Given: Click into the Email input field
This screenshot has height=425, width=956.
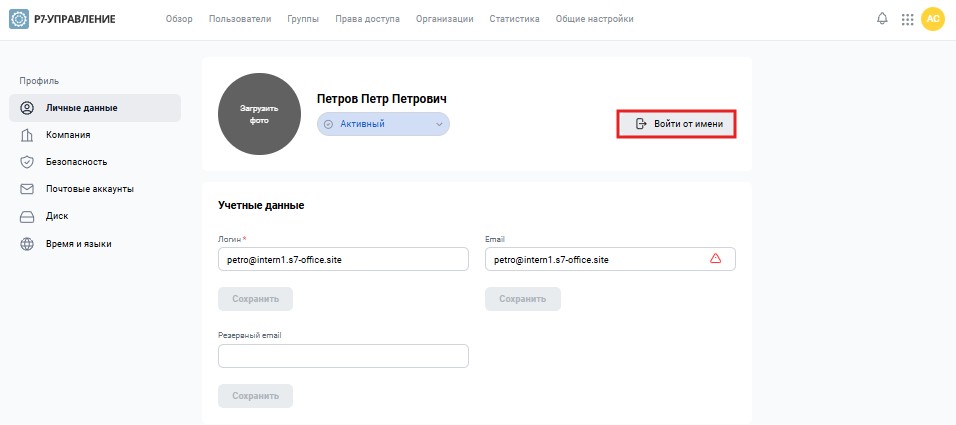Looking at the screenshot, I should pyautogui.click(x=610, y=259).
